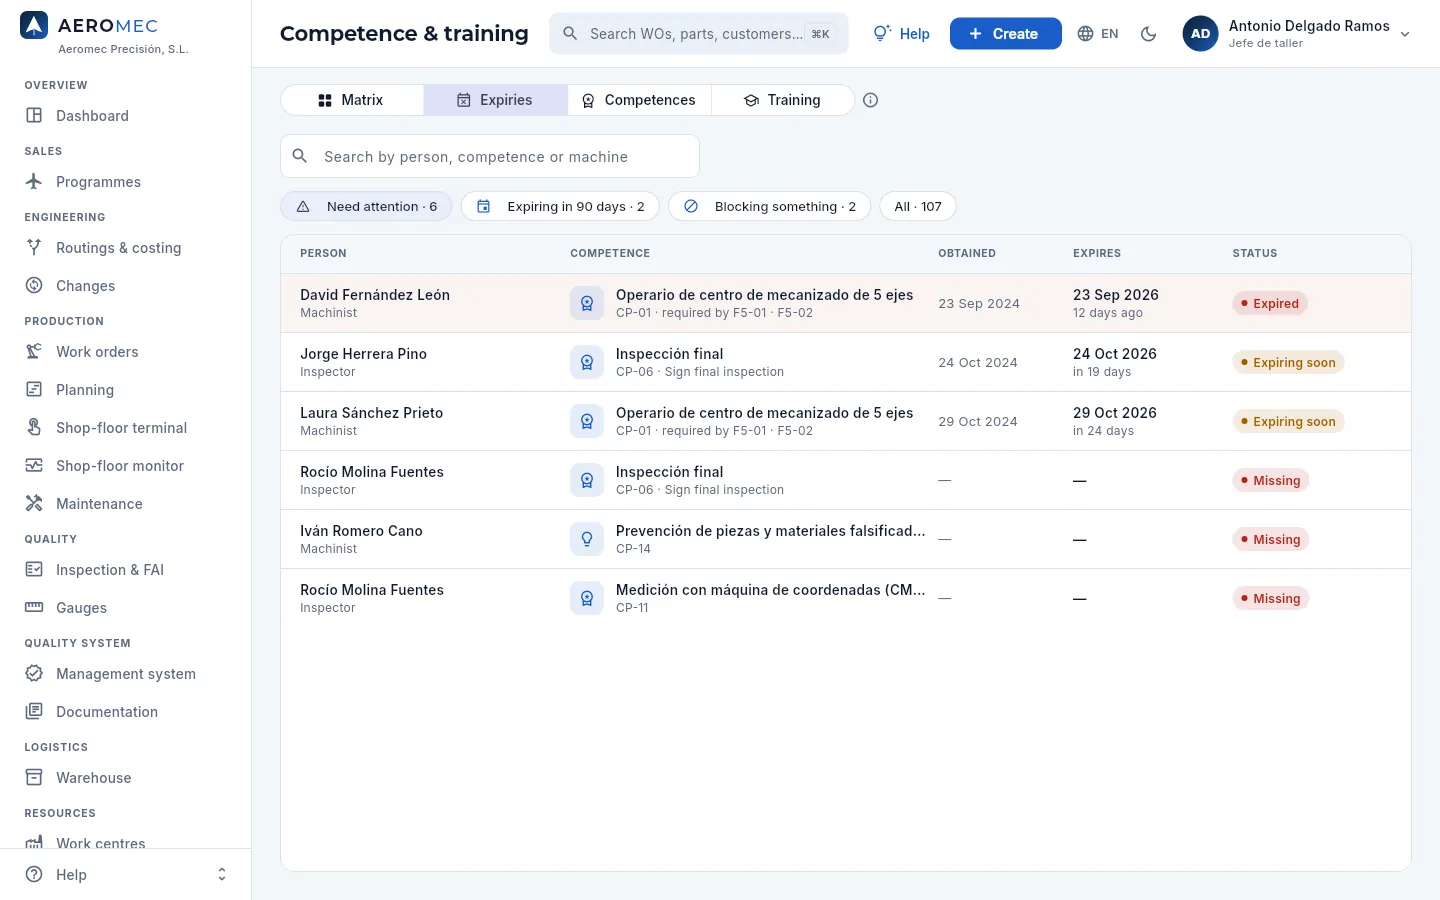Click the Iván Romero Cano name
The image size is (1440, 900).
[361, 531]
